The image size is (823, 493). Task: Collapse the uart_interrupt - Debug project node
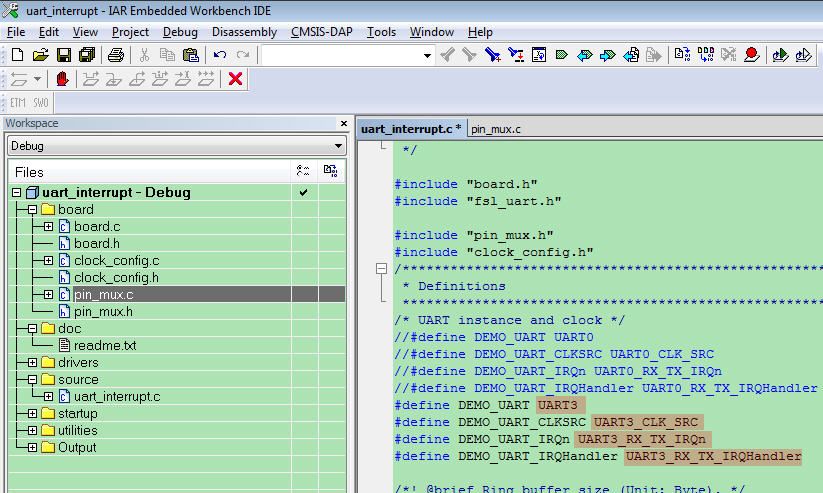tap(16, 193)
